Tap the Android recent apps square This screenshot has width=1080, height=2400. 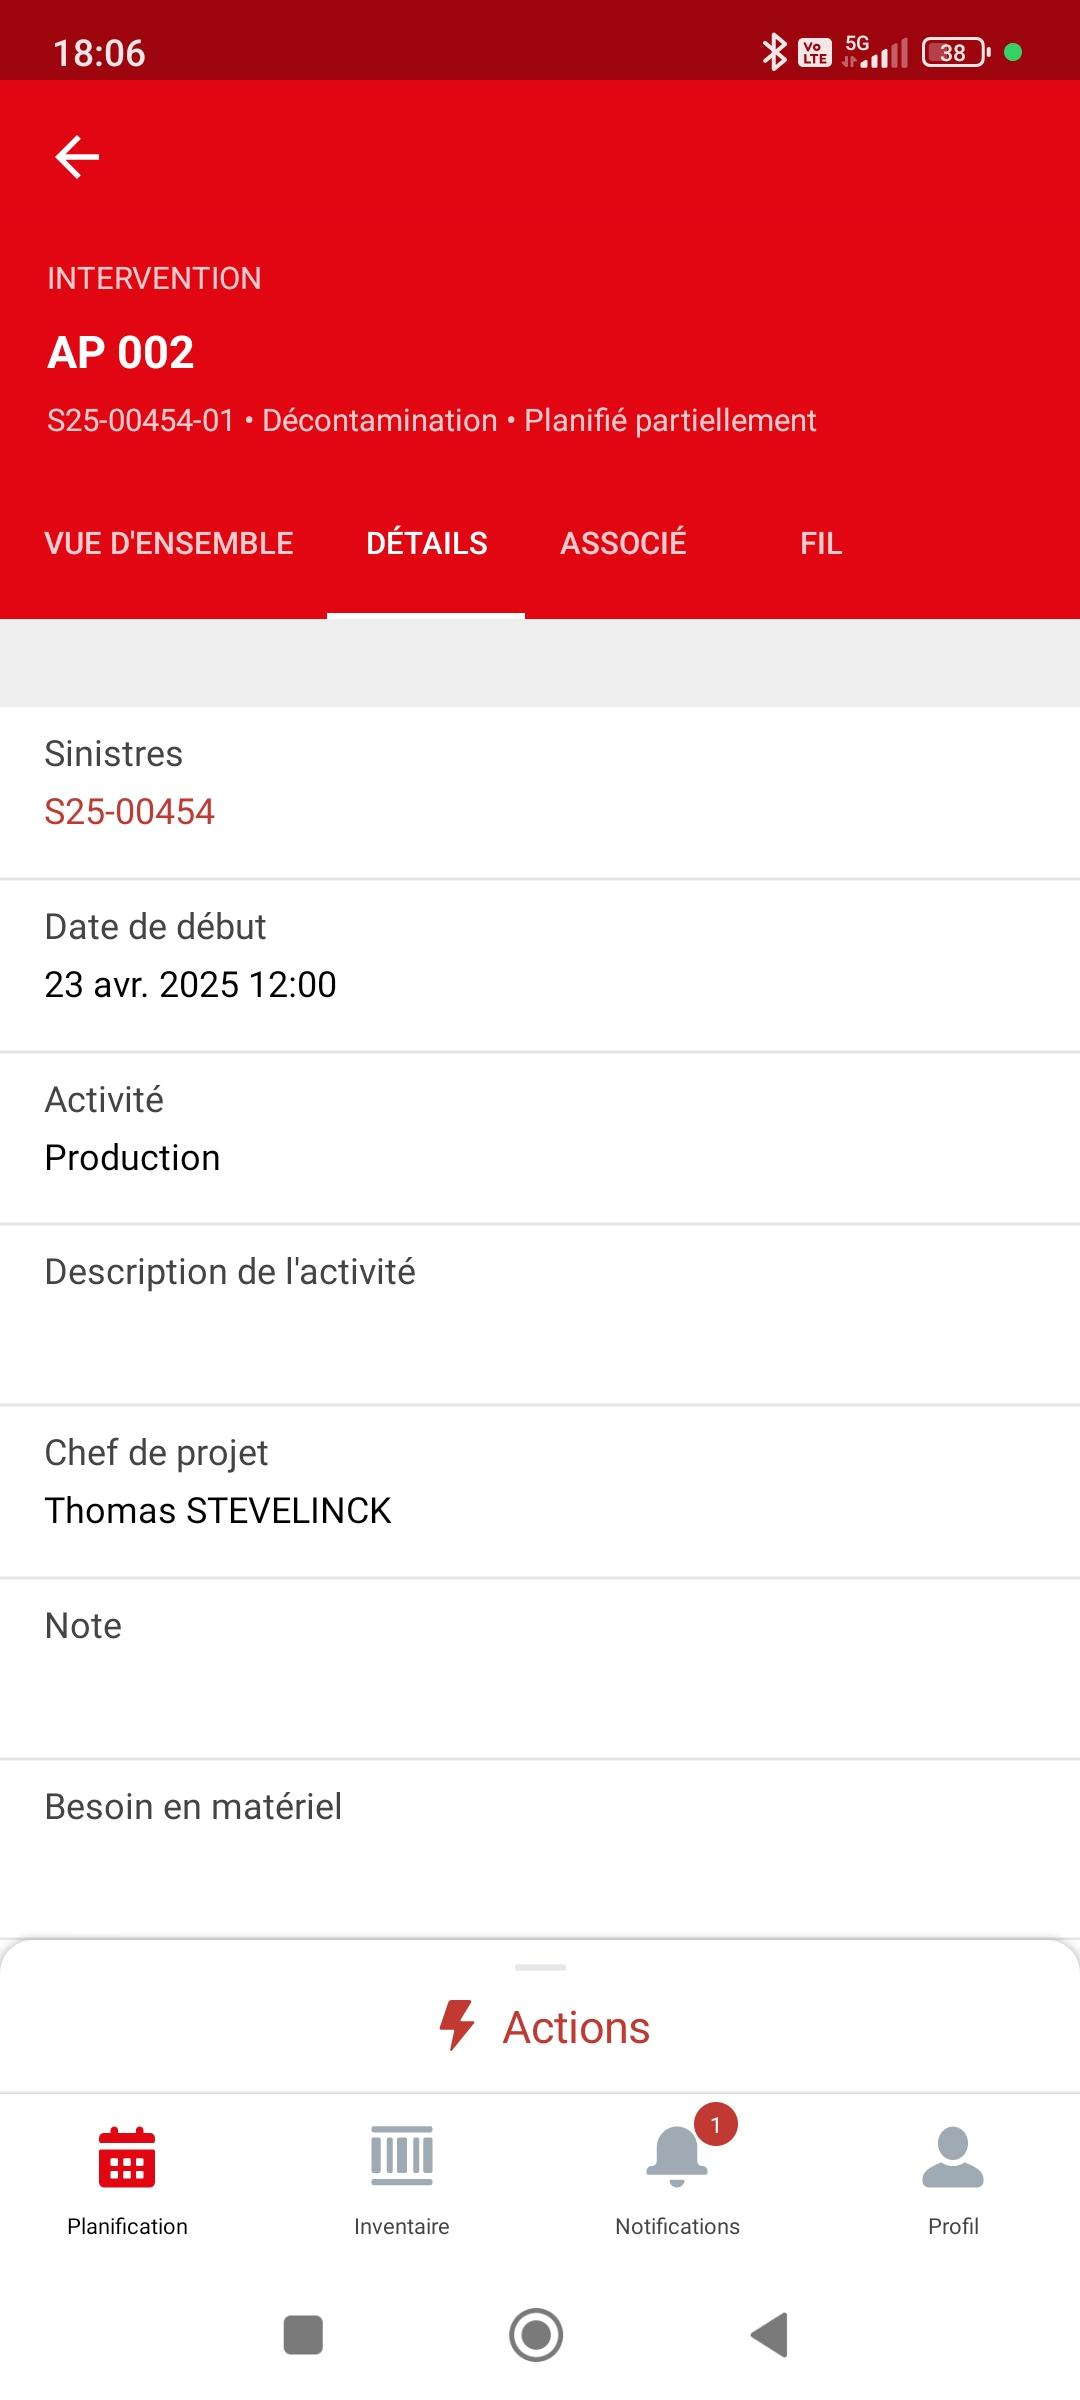point(303,2335)
